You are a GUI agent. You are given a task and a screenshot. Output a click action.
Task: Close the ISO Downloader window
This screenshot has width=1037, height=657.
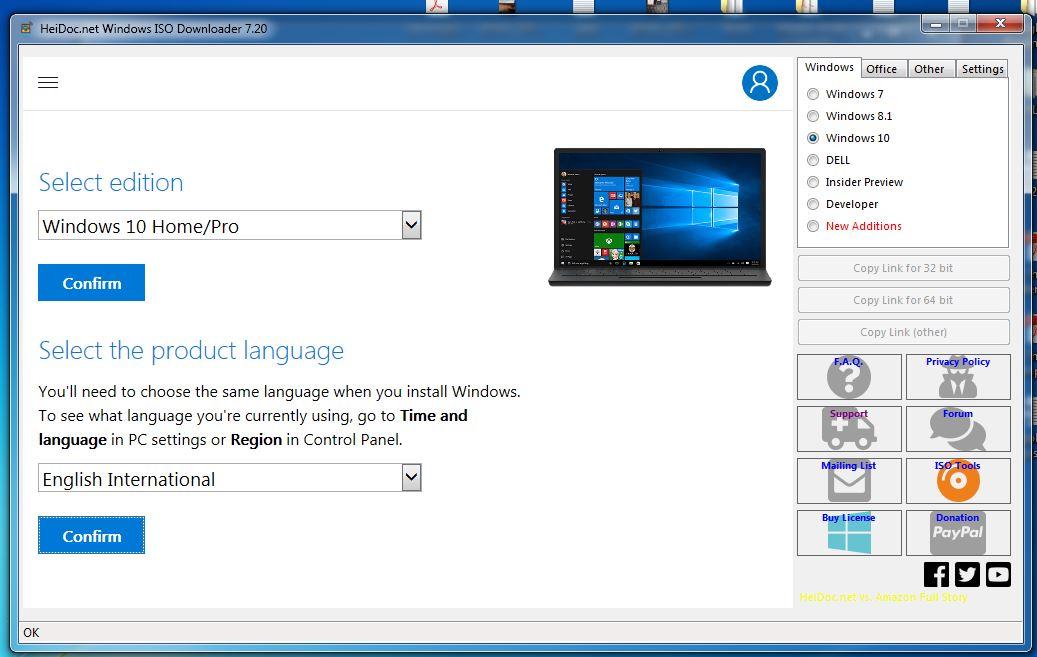point(1001,24)
